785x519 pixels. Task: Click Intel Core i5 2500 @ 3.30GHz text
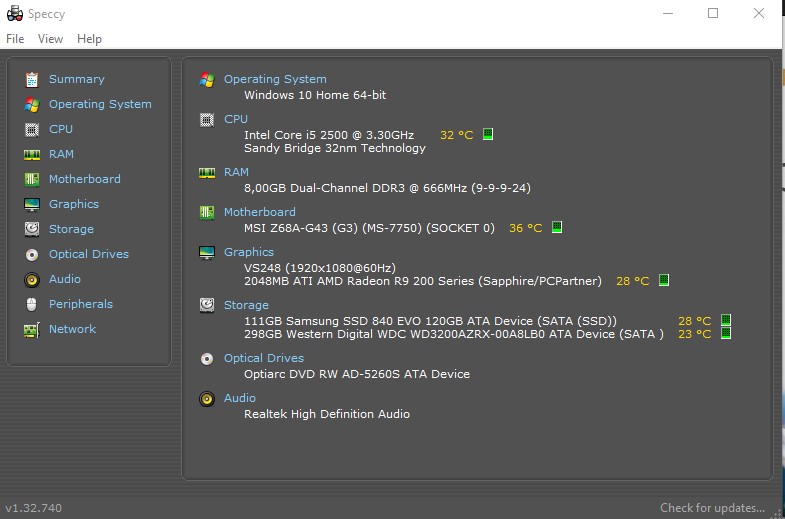tap(329, 135)
